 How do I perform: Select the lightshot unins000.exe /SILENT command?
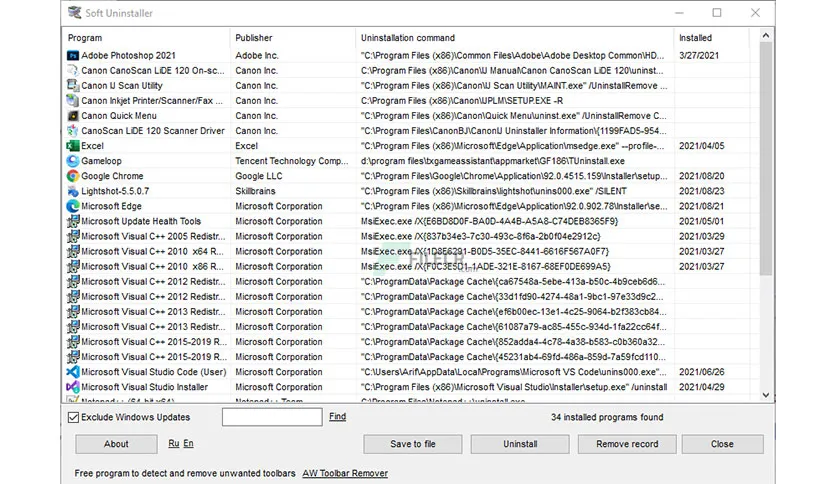(494, 191)
